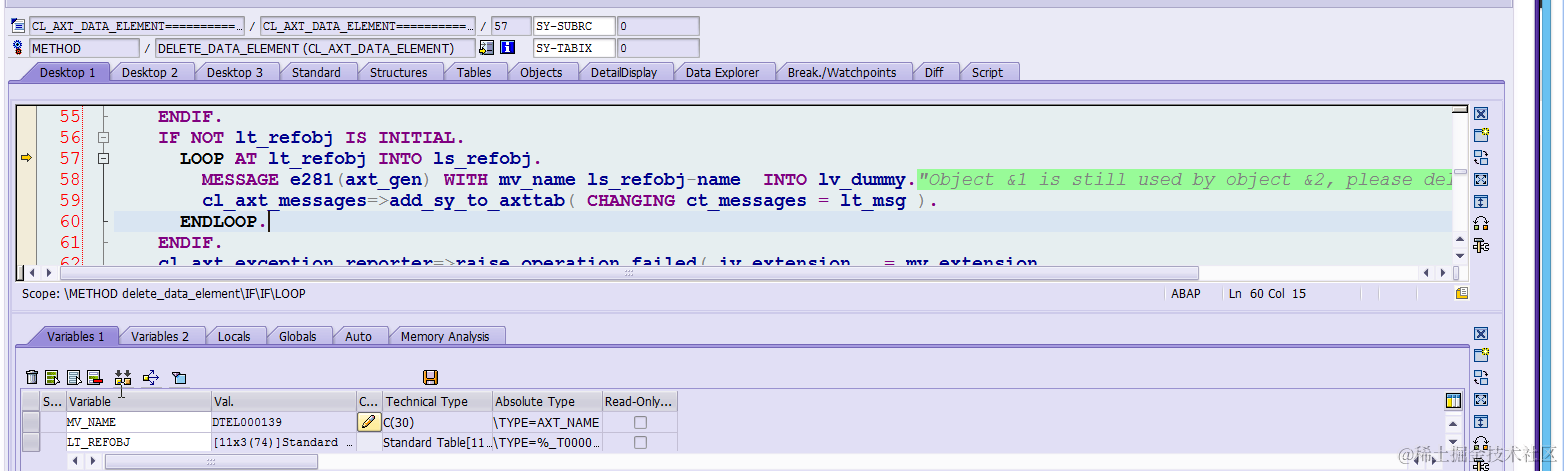Collapse the IF block at line 56
This screenshot has width=1564, height=471.
(x=103, y=138)
